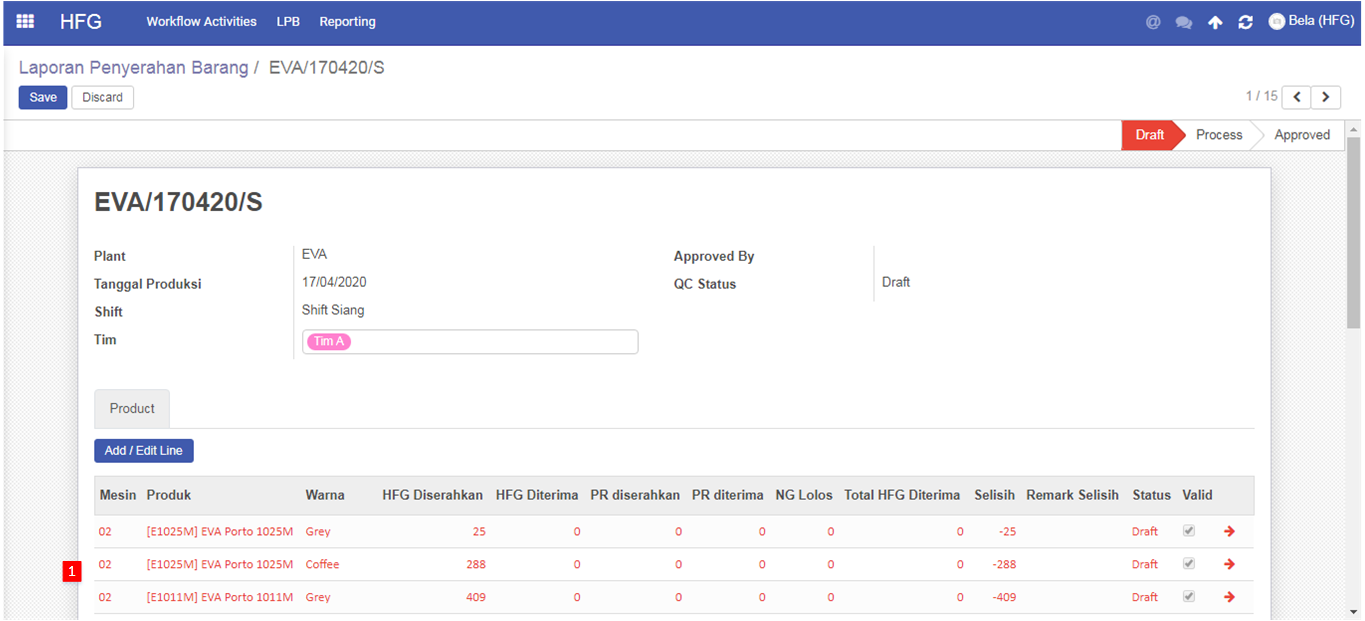Open the conversations chat icon

coord(1184,22)
